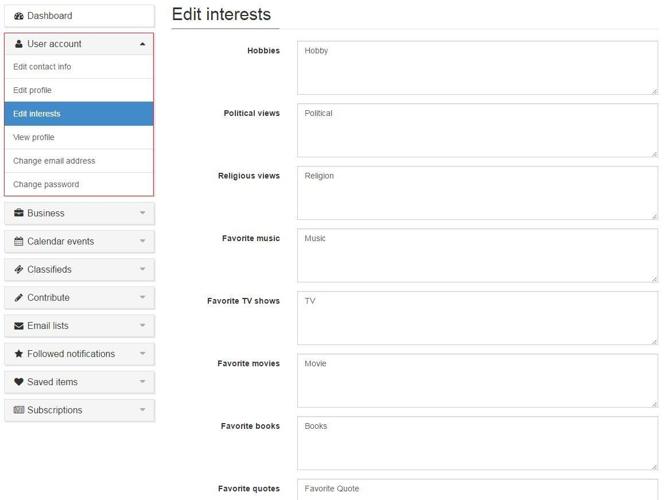Viewport: 668px width, 500px height.
Task: Click the Religious views resize handle
Action: 654,217
